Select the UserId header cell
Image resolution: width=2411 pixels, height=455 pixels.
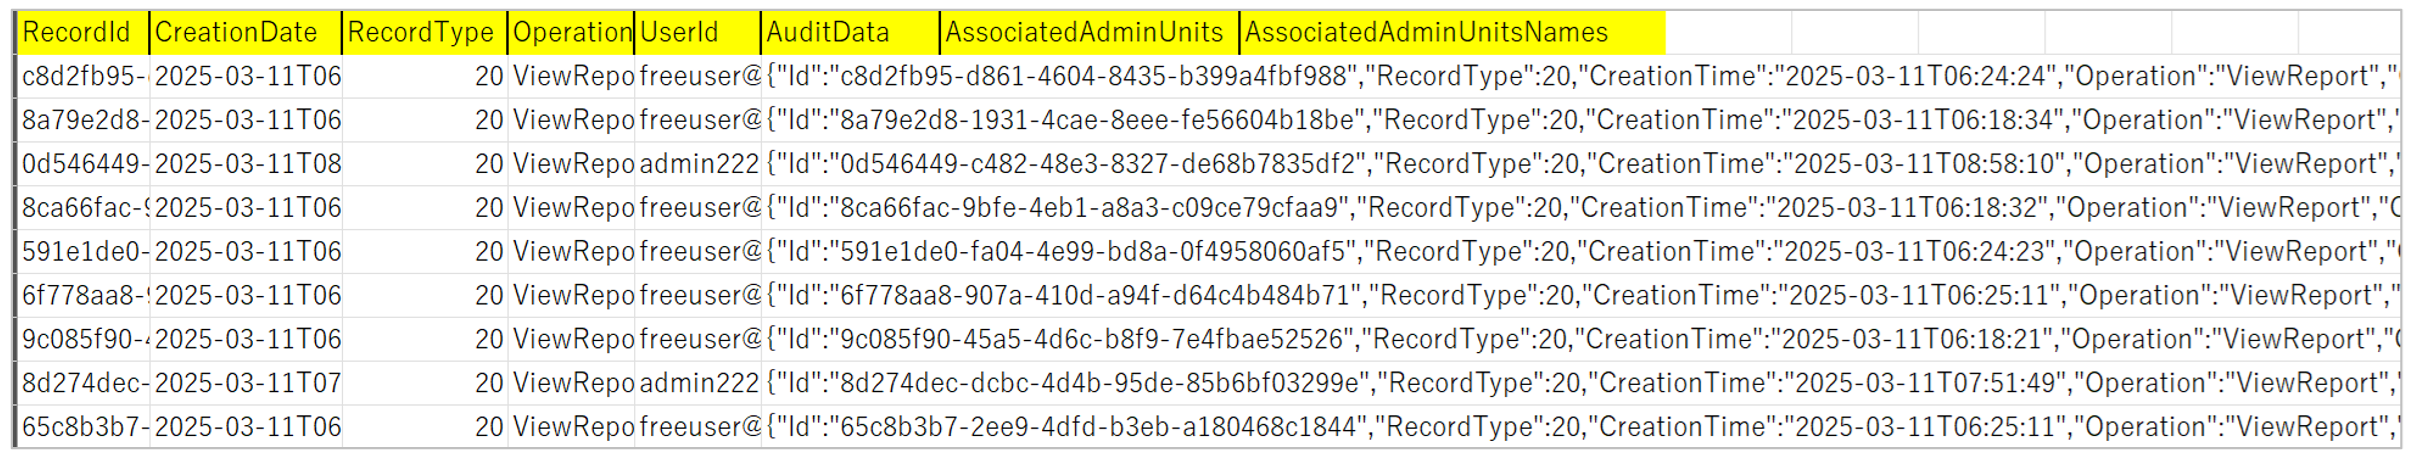pos(698,33)
